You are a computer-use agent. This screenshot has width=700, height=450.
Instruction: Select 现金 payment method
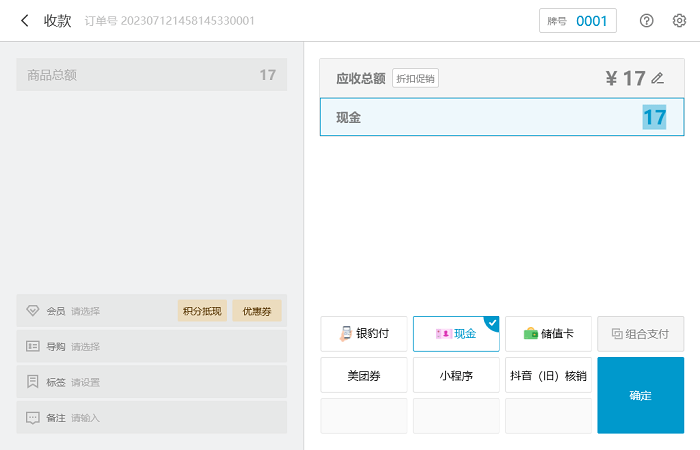tap(456, 334)
